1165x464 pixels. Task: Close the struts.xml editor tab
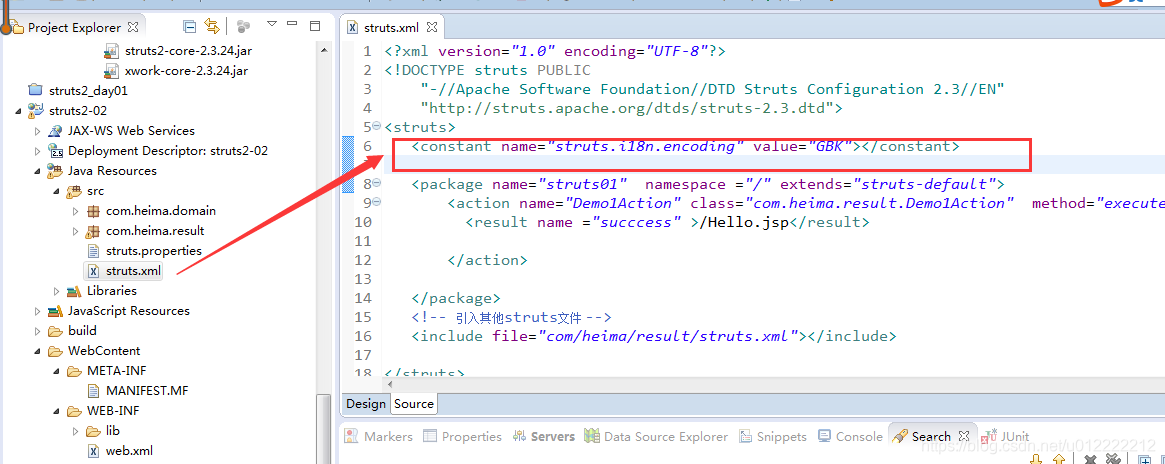coord(432,27)
